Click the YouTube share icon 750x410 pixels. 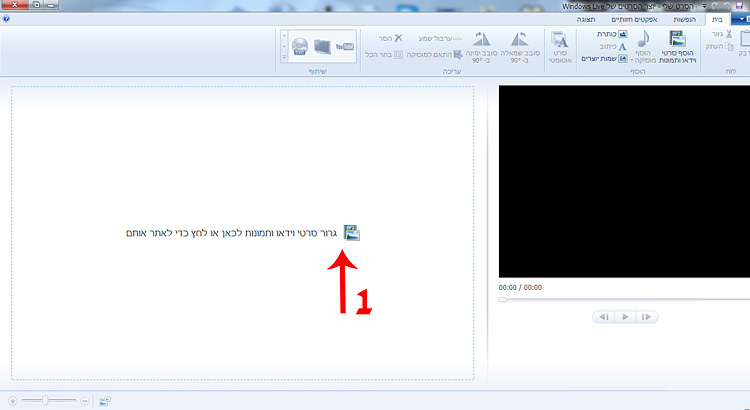point(345,46)
